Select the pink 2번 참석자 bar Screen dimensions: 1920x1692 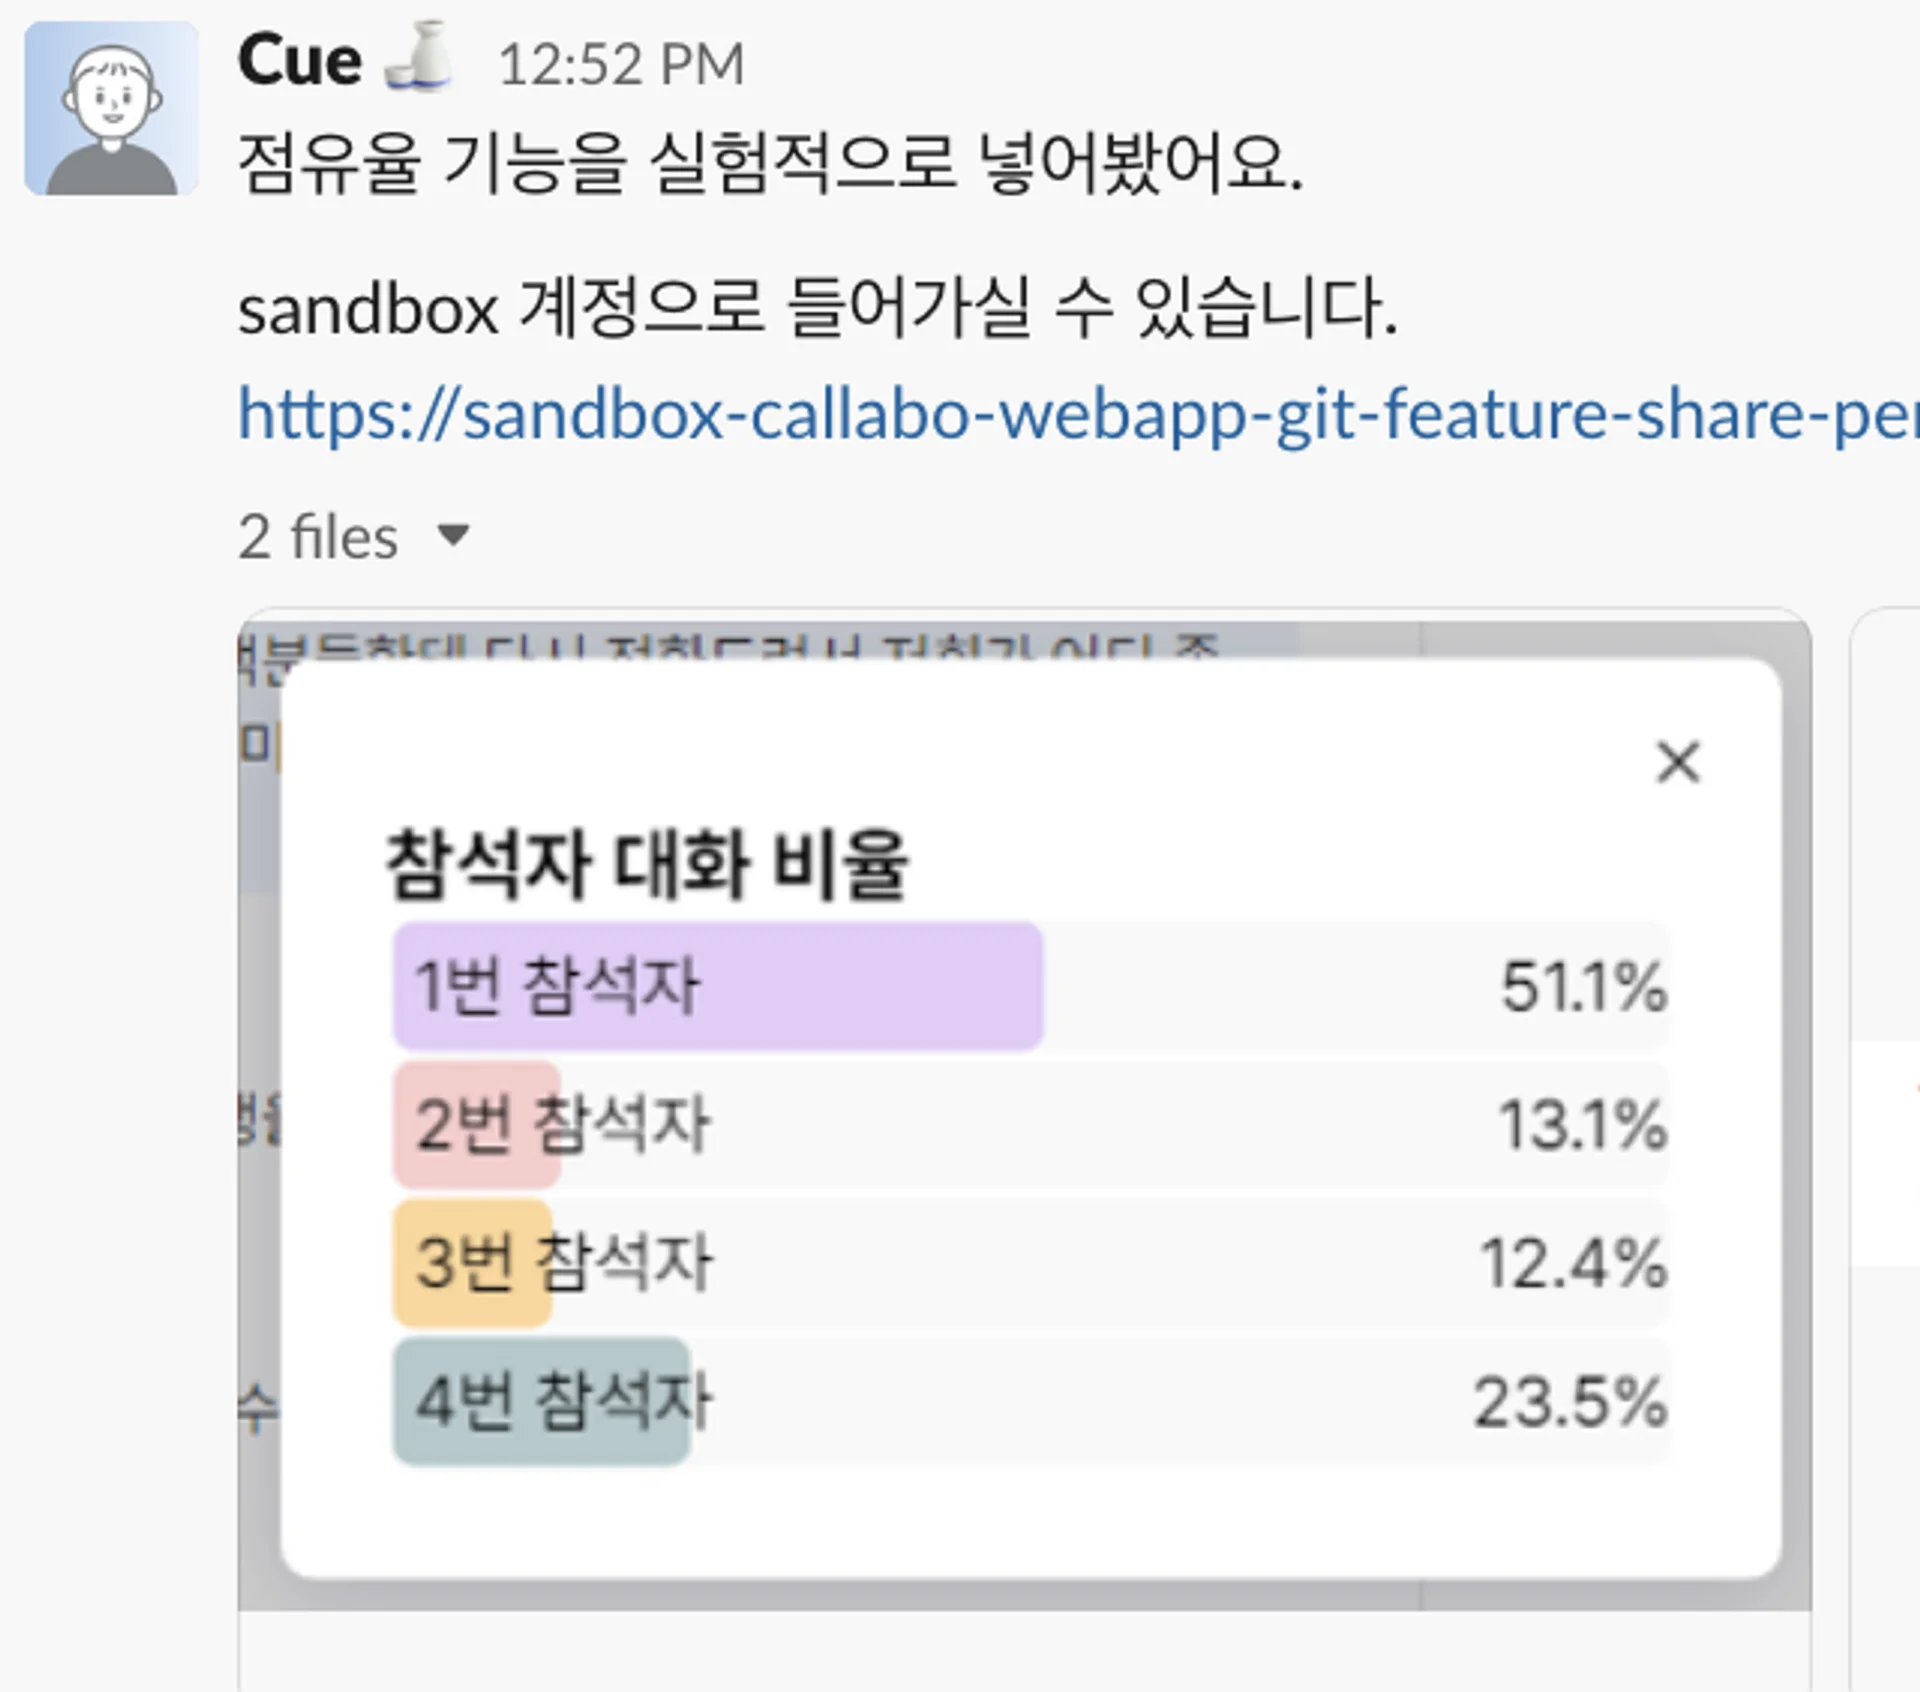[476, 1124]
